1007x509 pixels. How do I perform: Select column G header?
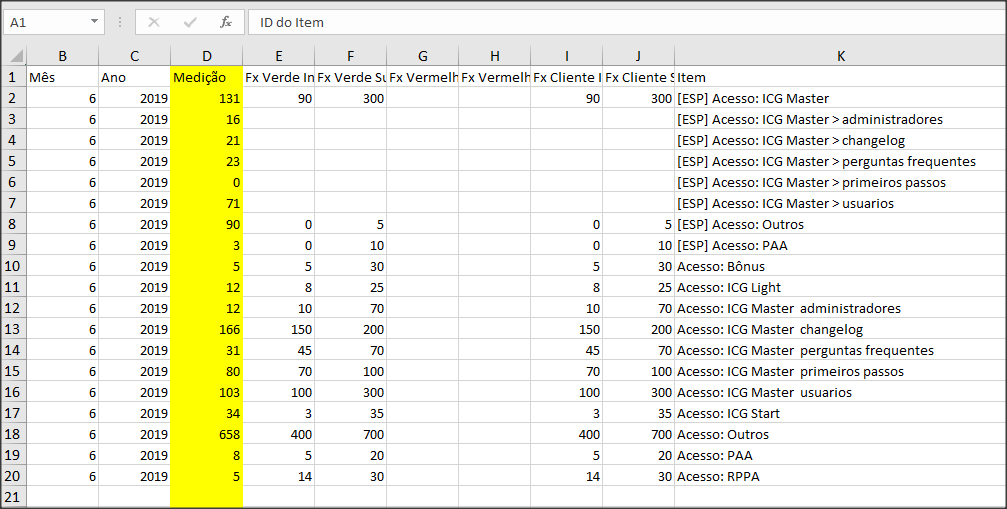point(423,56)
